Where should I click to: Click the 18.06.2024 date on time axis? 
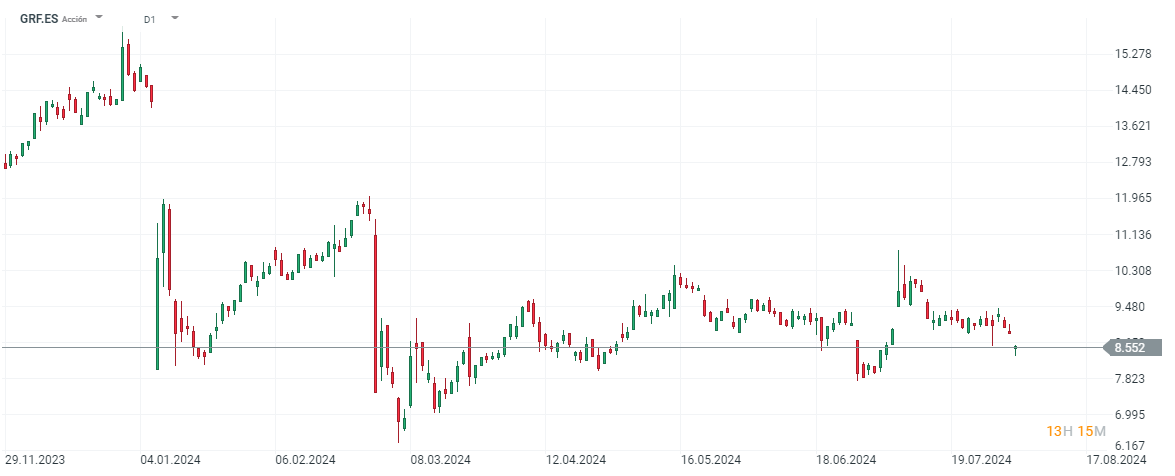(846, 460)
